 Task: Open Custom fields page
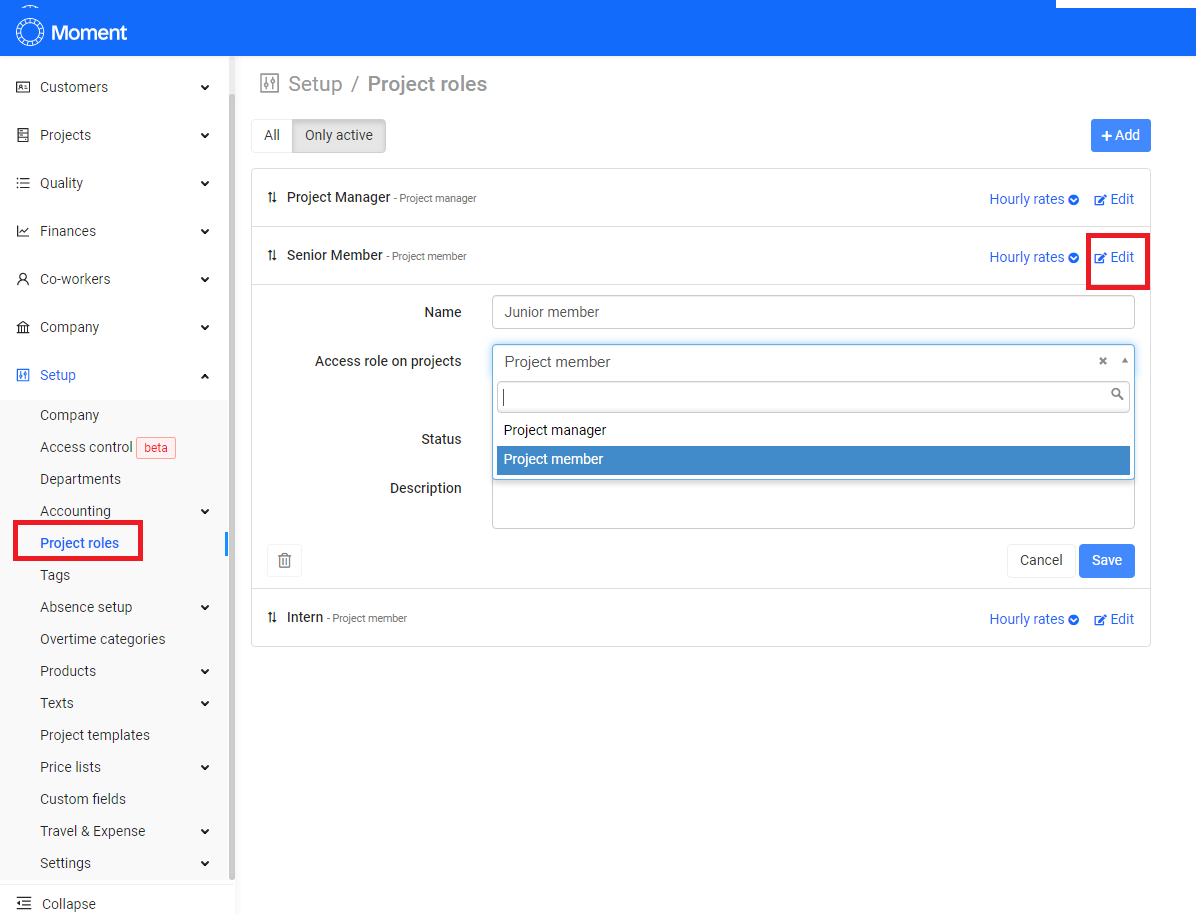[82, 800]
